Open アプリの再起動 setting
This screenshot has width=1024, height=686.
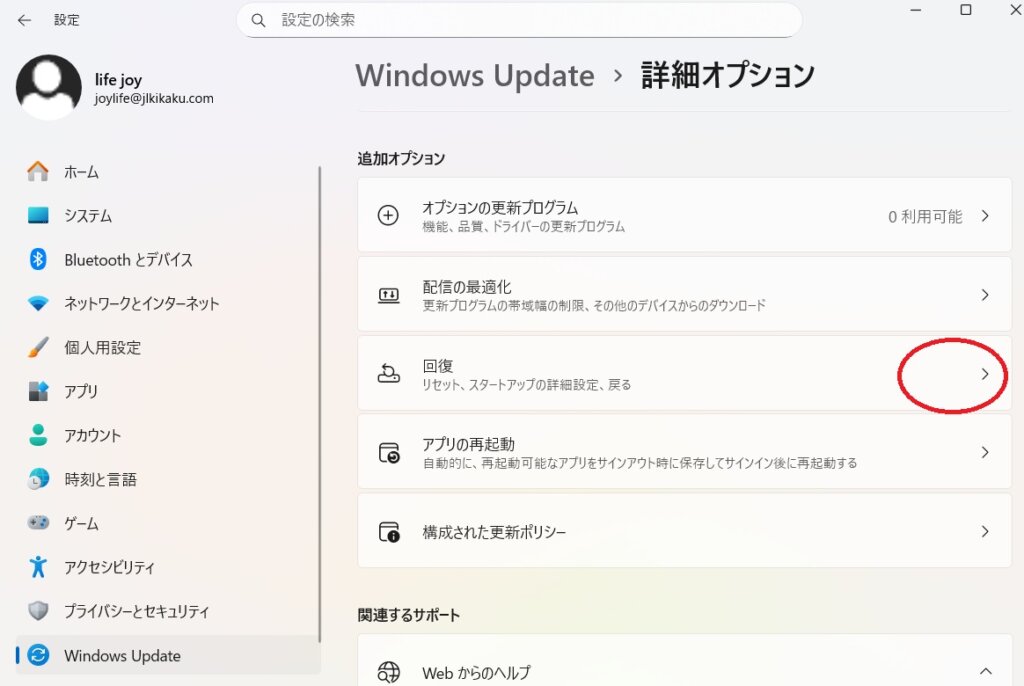684,452
